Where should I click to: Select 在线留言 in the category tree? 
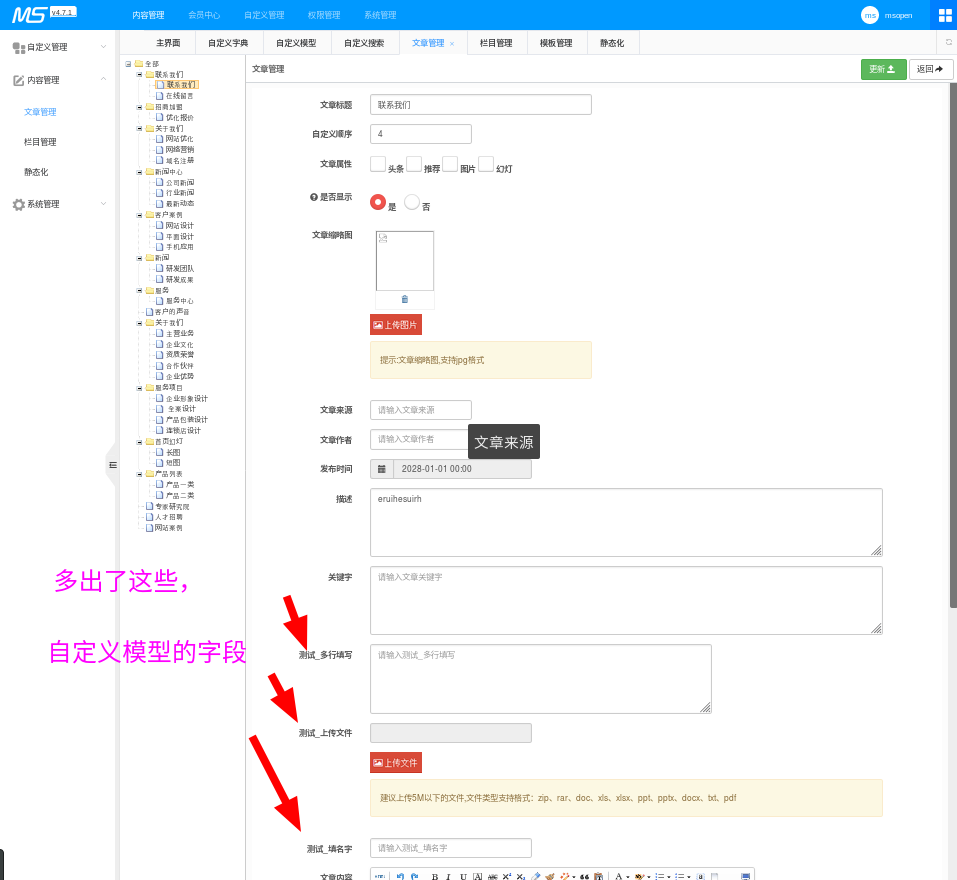click(x=179, y=96)
